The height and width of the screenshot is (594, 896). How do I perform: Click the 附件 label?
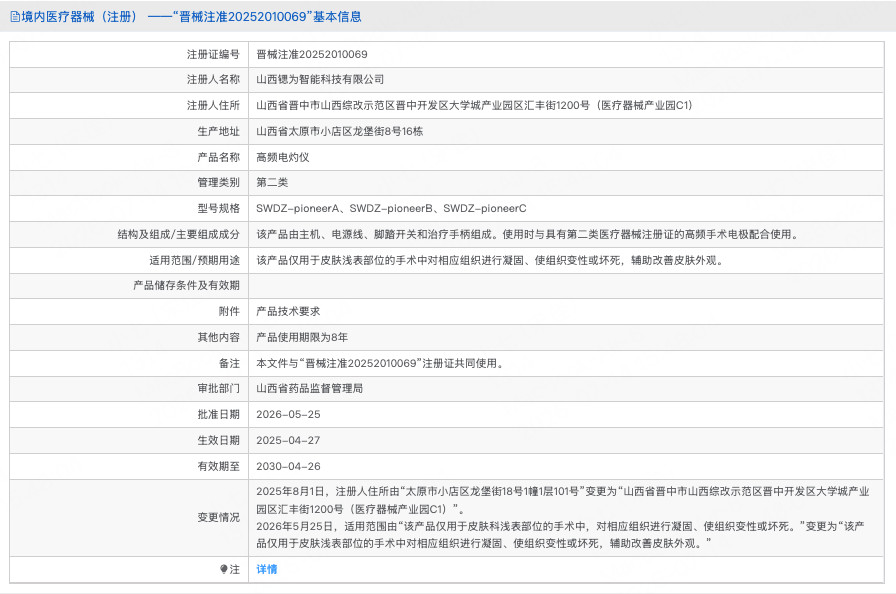pyautogui.click(x=229, y=311)
